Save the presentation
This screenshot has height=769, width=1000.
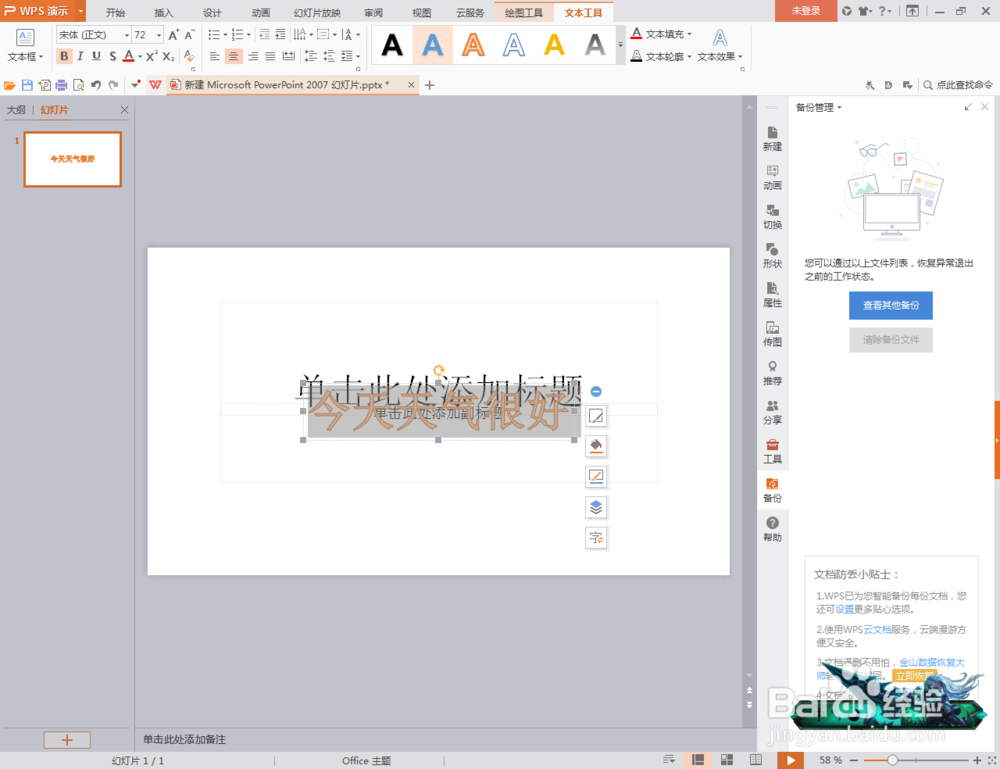coord(27,85)
